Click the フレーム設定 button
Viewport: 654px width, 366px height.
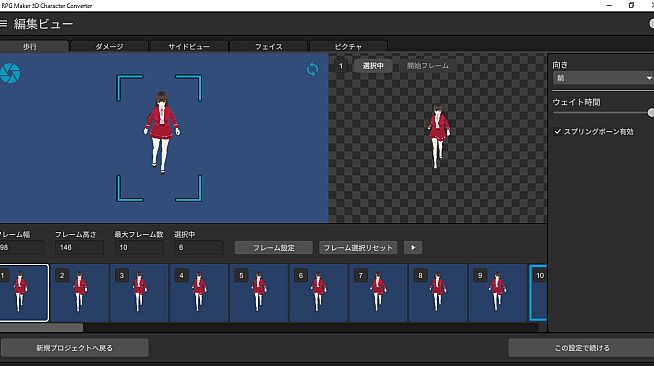click(x=274, y=248)
